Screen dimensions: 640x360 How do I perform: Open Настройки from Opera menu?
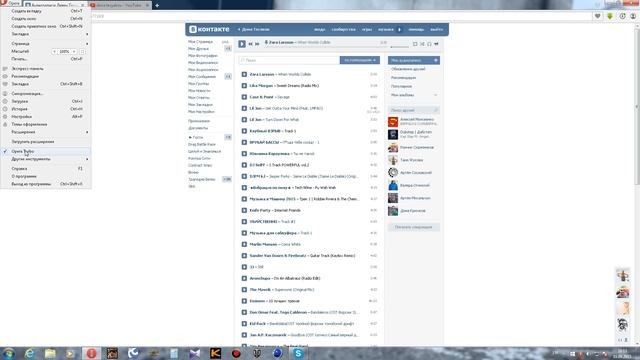point(45,116)
